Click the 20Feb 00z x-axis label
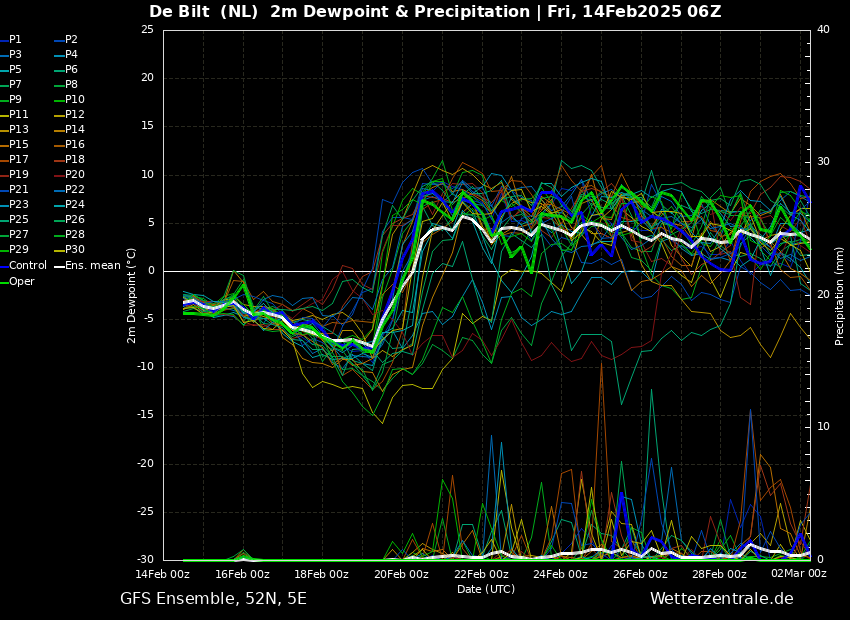850x620 pixels. point(402,574)
